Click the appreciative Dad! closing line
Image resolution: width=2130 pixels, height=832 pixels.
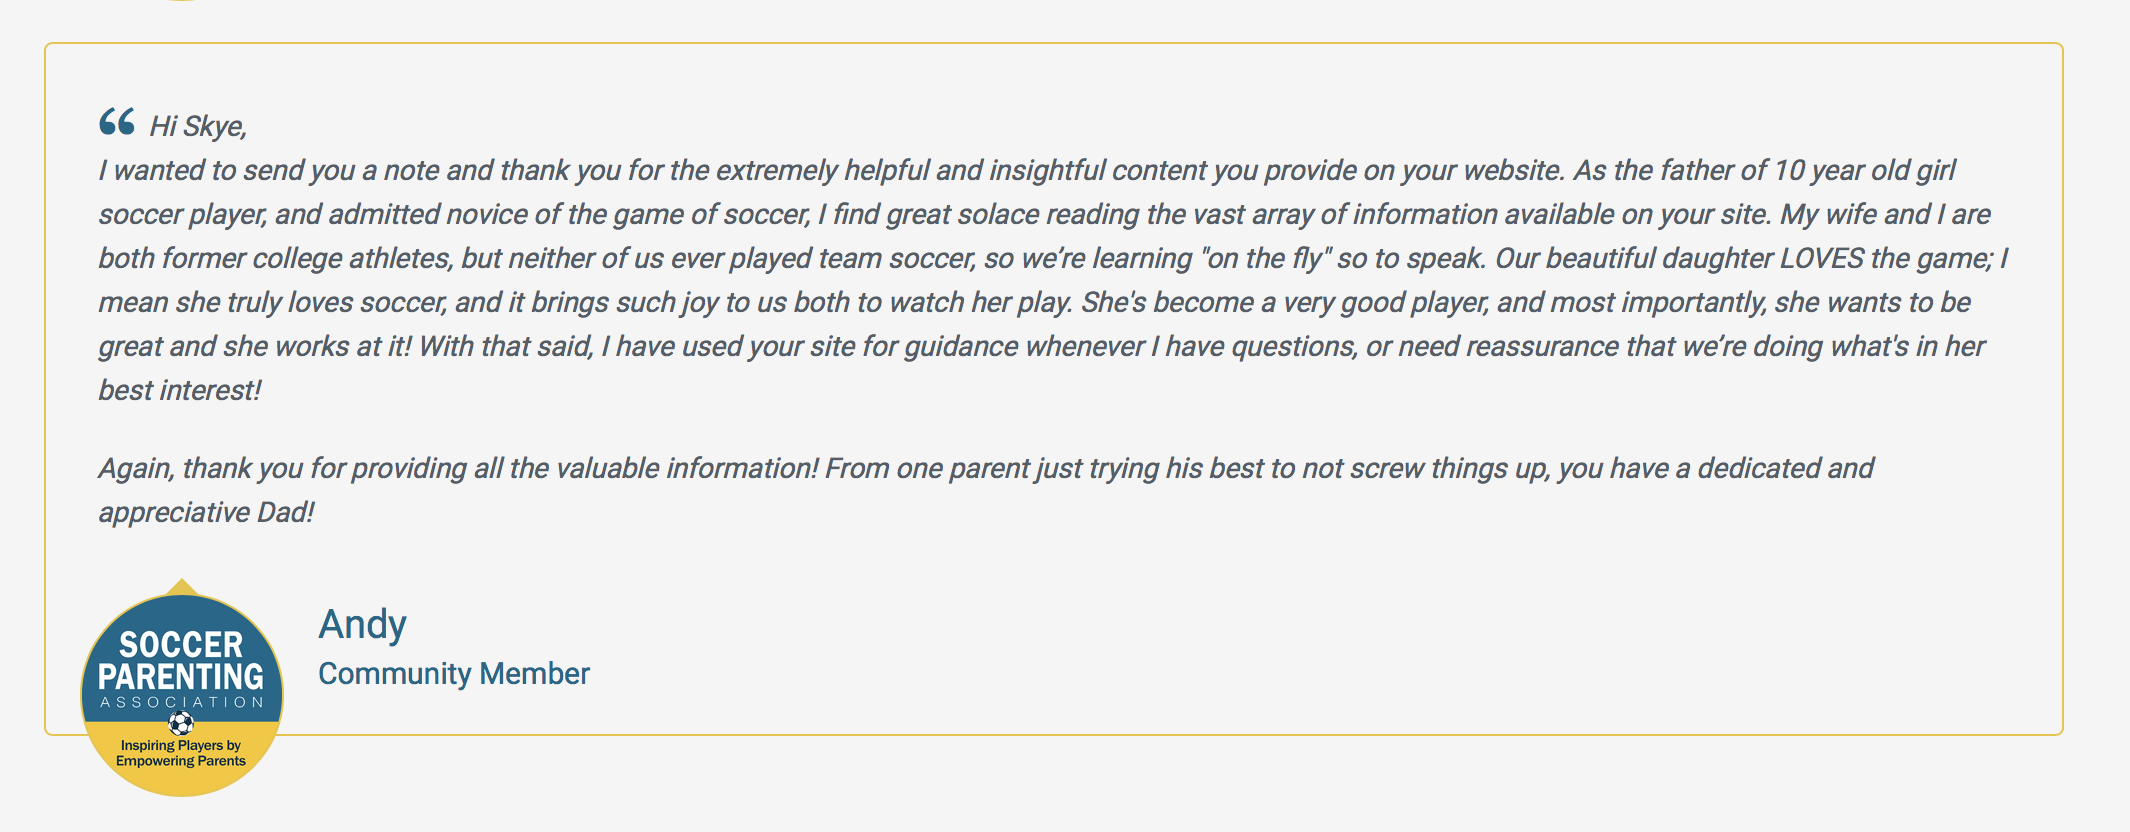pyautogui.click(x=206, y=512)
